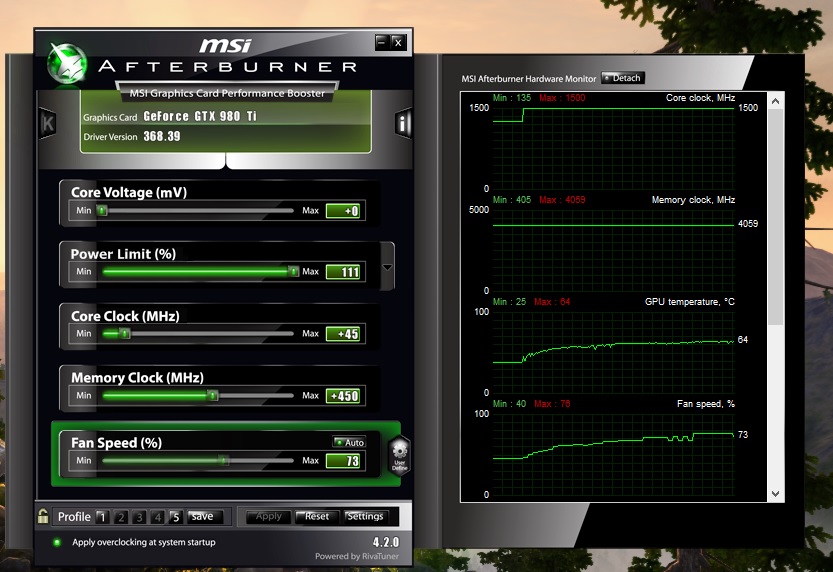
Task: Click the Power Limit 111 value field
Action: click(343, 272)
